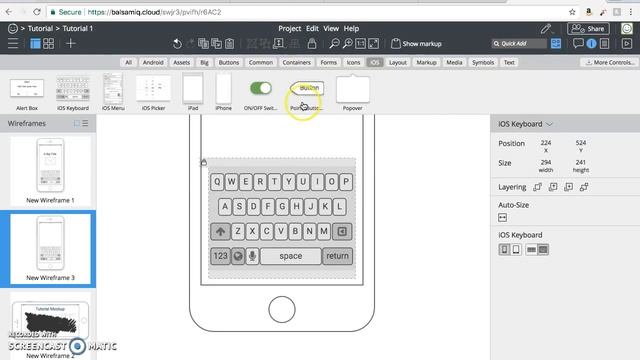Screen dimensions: 640x360
Task: Zoom out with the minus magnifier
Action: click(334, 44)
